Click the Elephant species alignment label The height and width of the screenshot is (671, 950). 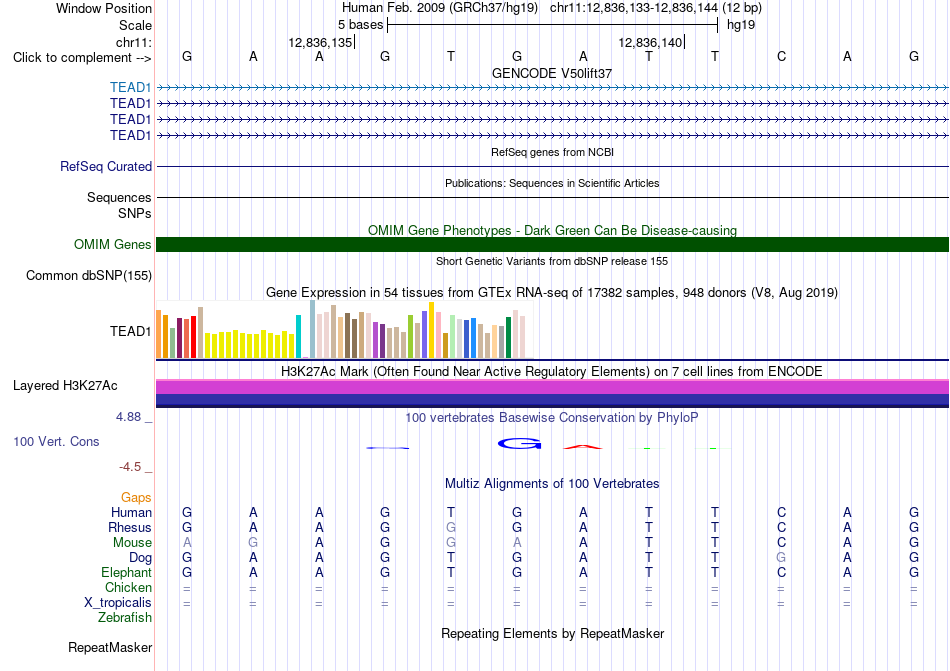pyautogui.click(x=127, y=572)
